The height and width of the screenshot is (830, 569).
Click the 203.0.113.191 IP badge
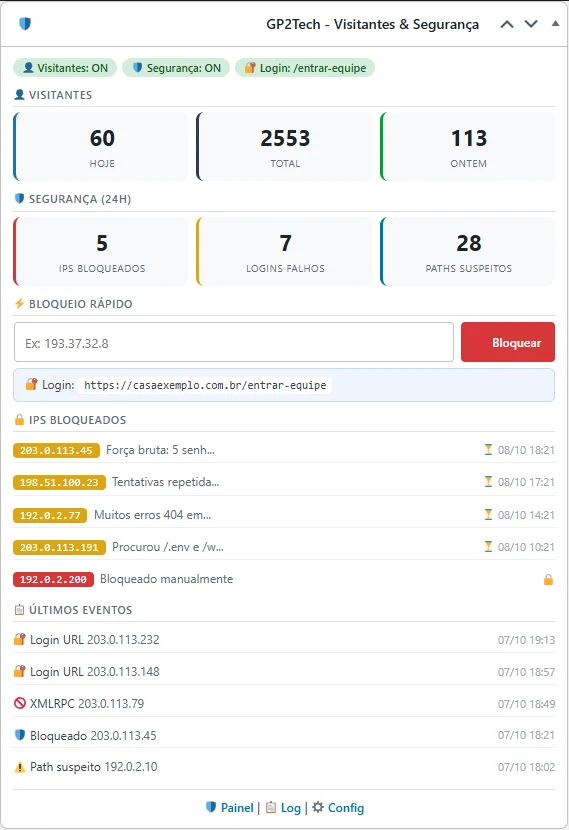59,547
